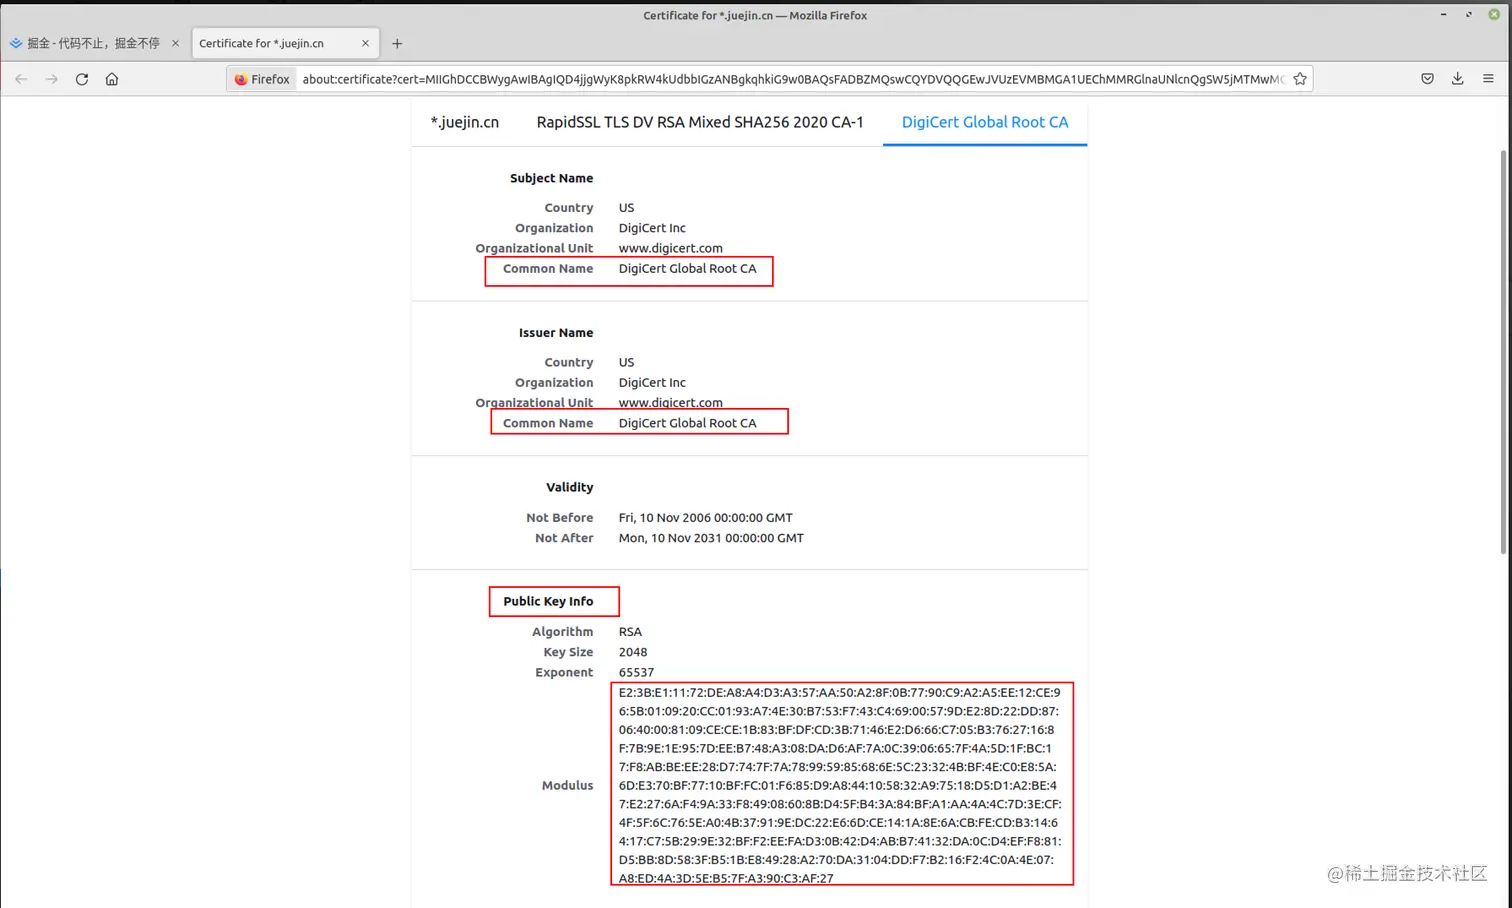1512x908 pixels.
Task: Open the *.juejin.cn certificate tab
Action: click(x=464, y=122)
